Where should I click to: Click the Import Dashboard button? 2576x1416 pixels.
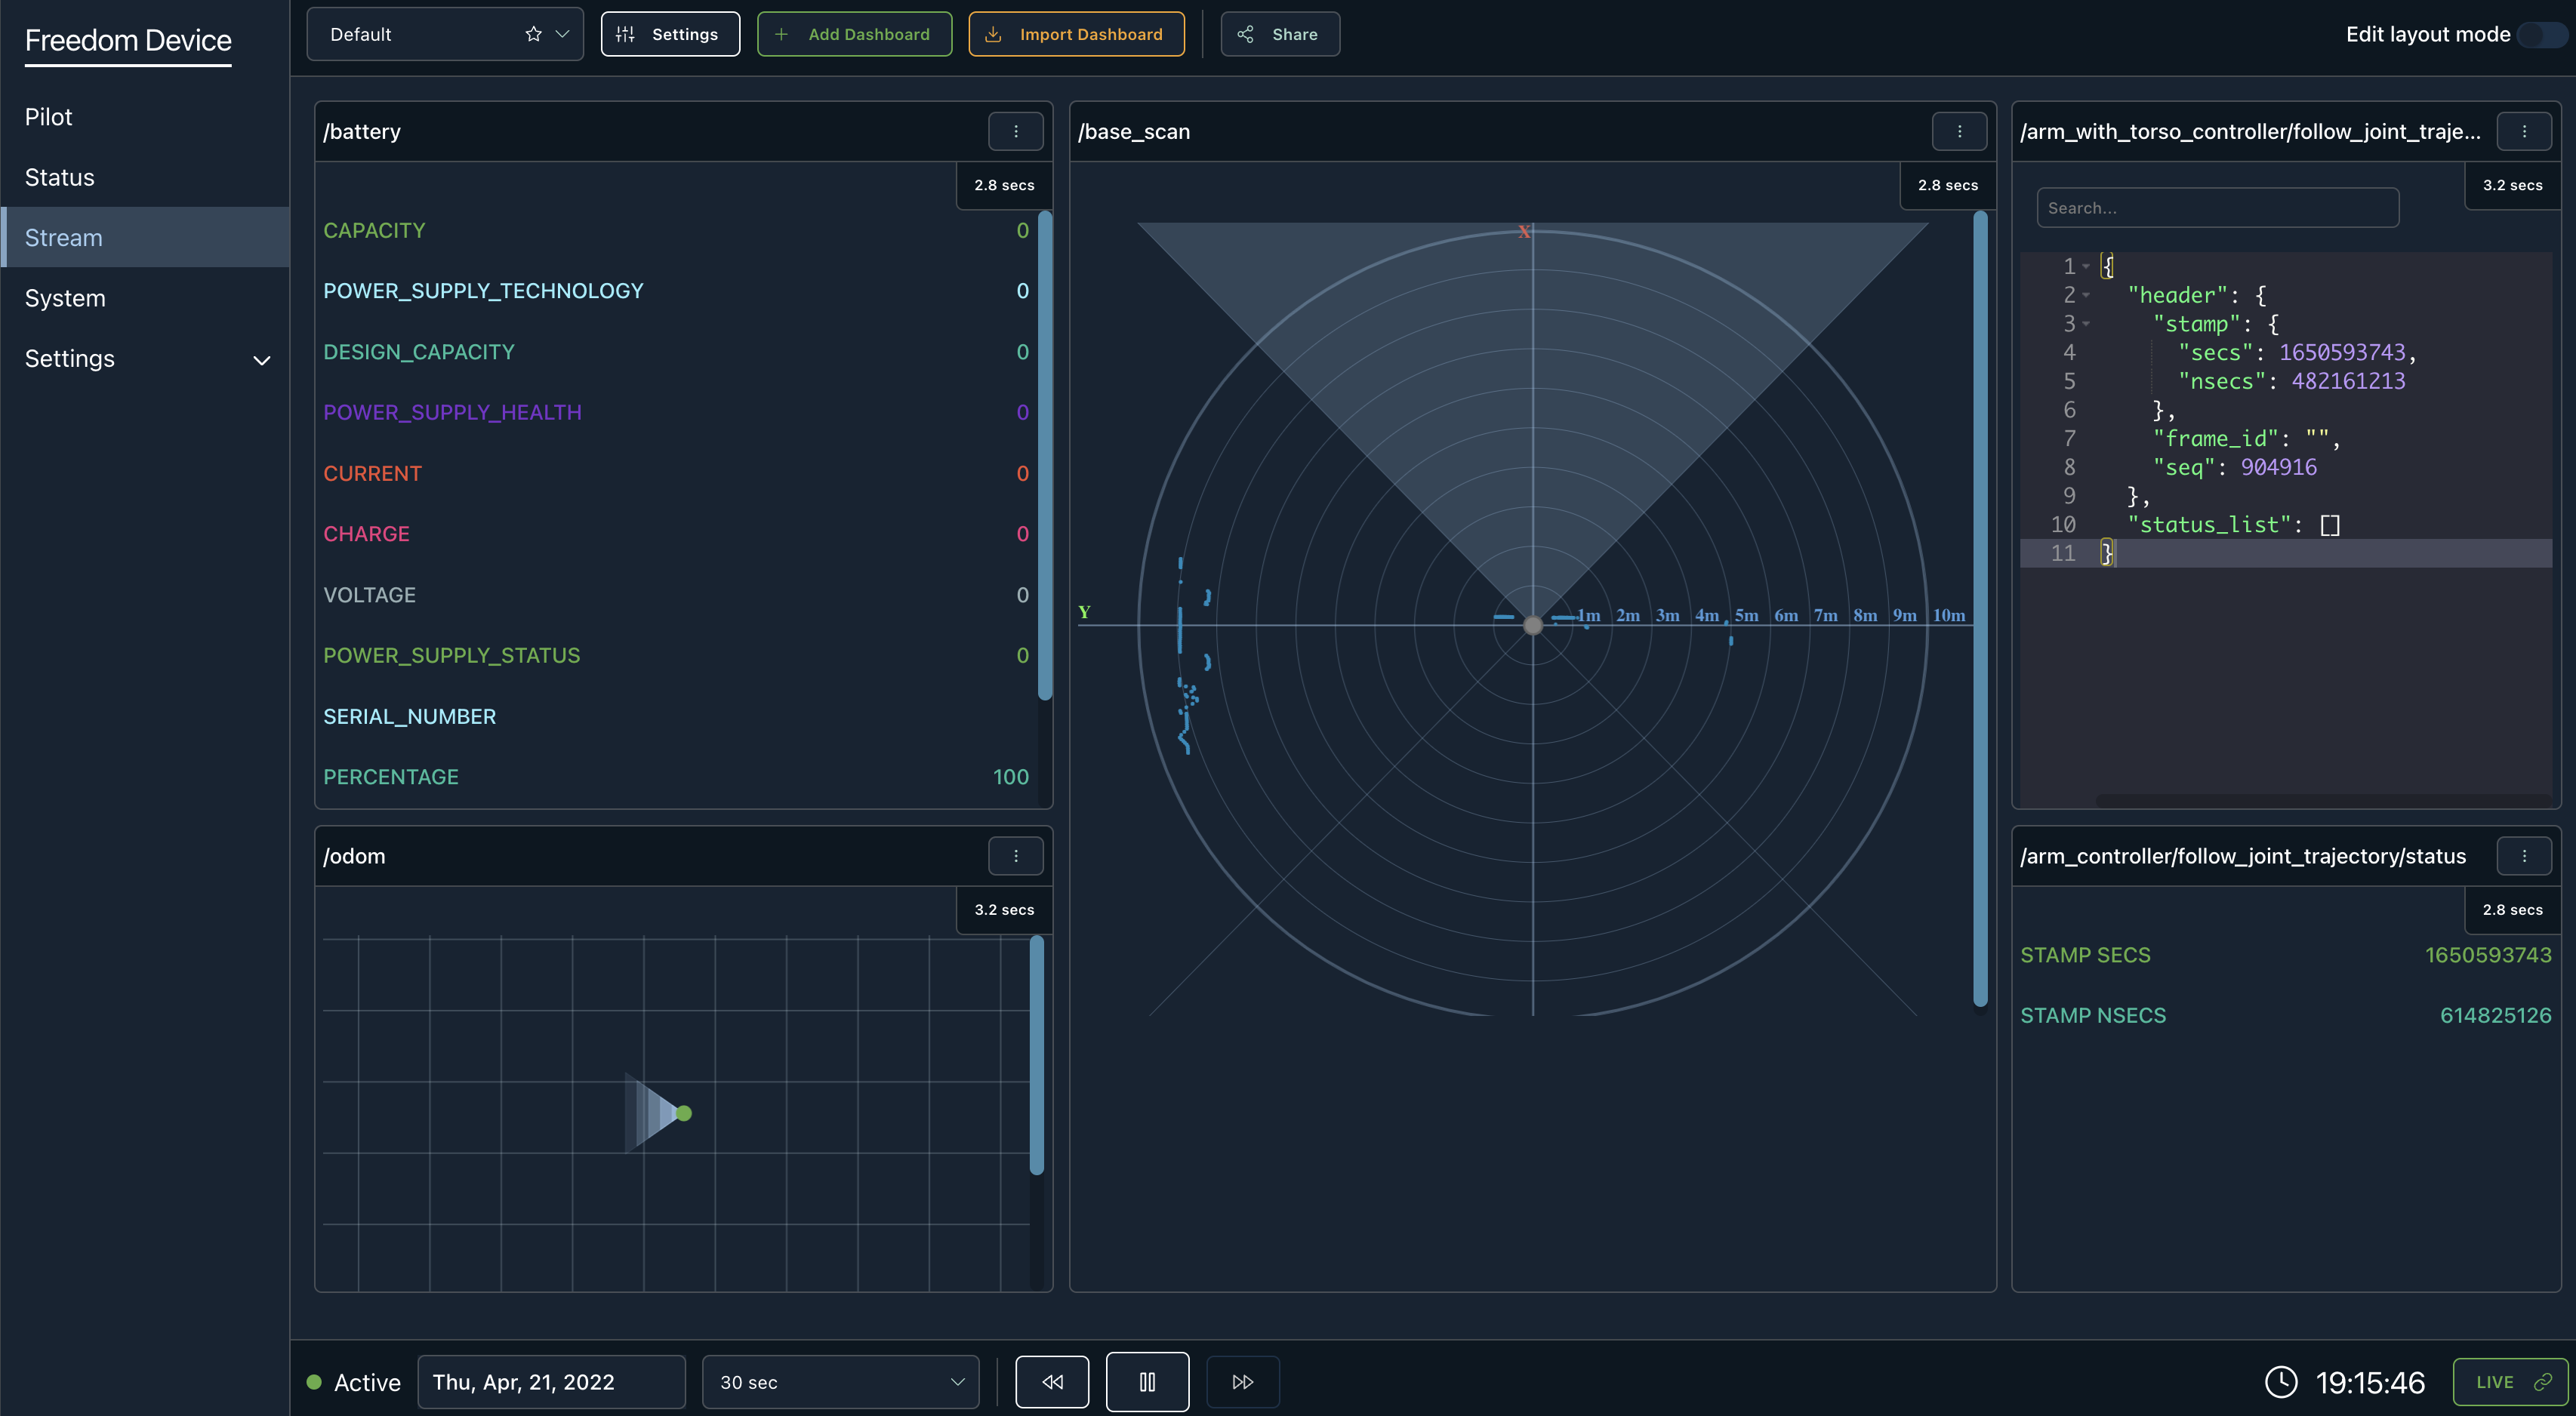[x=1076, y=34]
